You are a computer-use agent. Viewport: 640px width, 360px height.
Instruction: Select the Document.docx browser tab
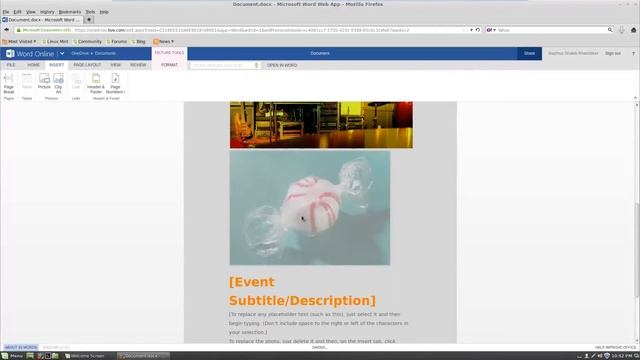tap(42, 20)
